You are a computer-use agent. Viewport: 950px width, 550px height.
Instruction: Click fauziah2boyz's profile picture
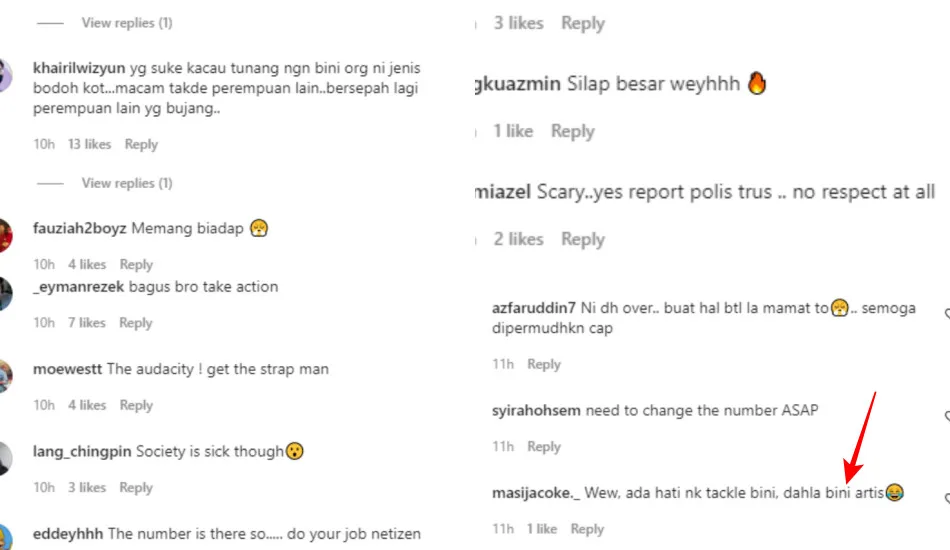click(5, 236)
